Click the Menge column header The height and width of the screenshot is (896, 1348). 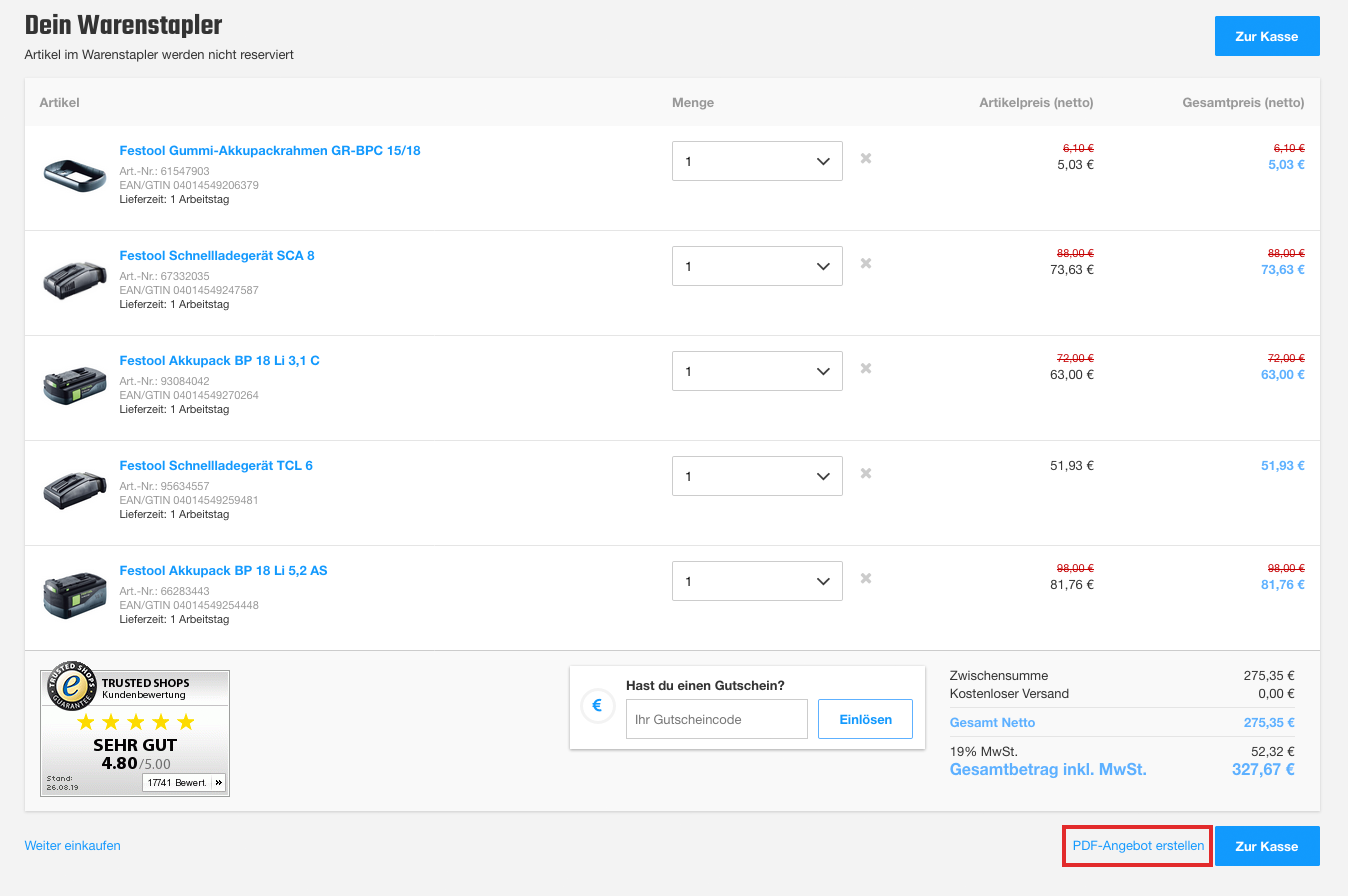693,103
